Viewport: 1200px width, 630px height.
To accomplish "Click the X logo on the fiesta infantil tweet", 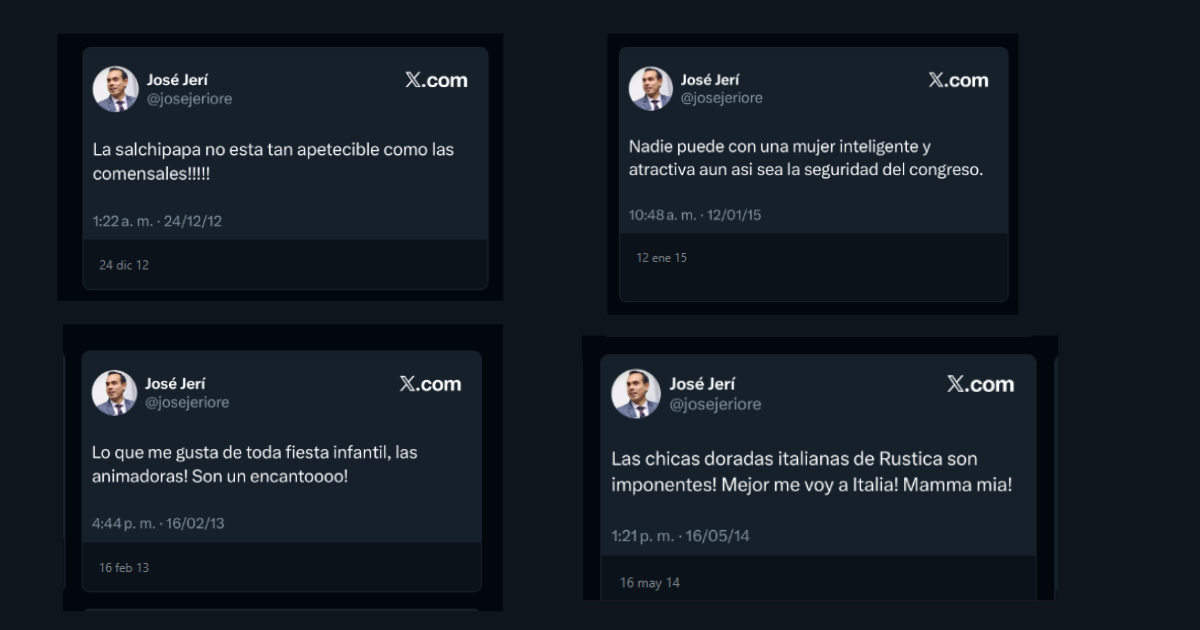I will 428,383.
